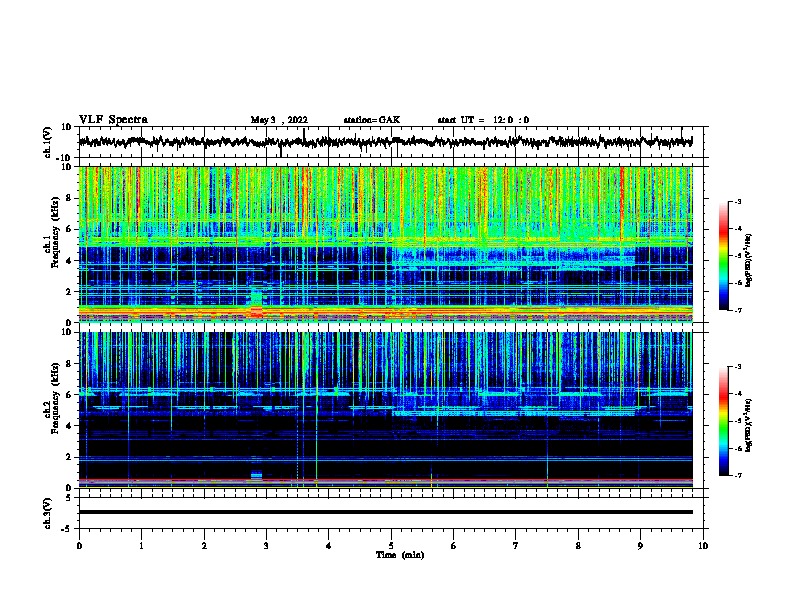
Task: Click the time axis tick label "7"
Action: [x=516, y=546]
